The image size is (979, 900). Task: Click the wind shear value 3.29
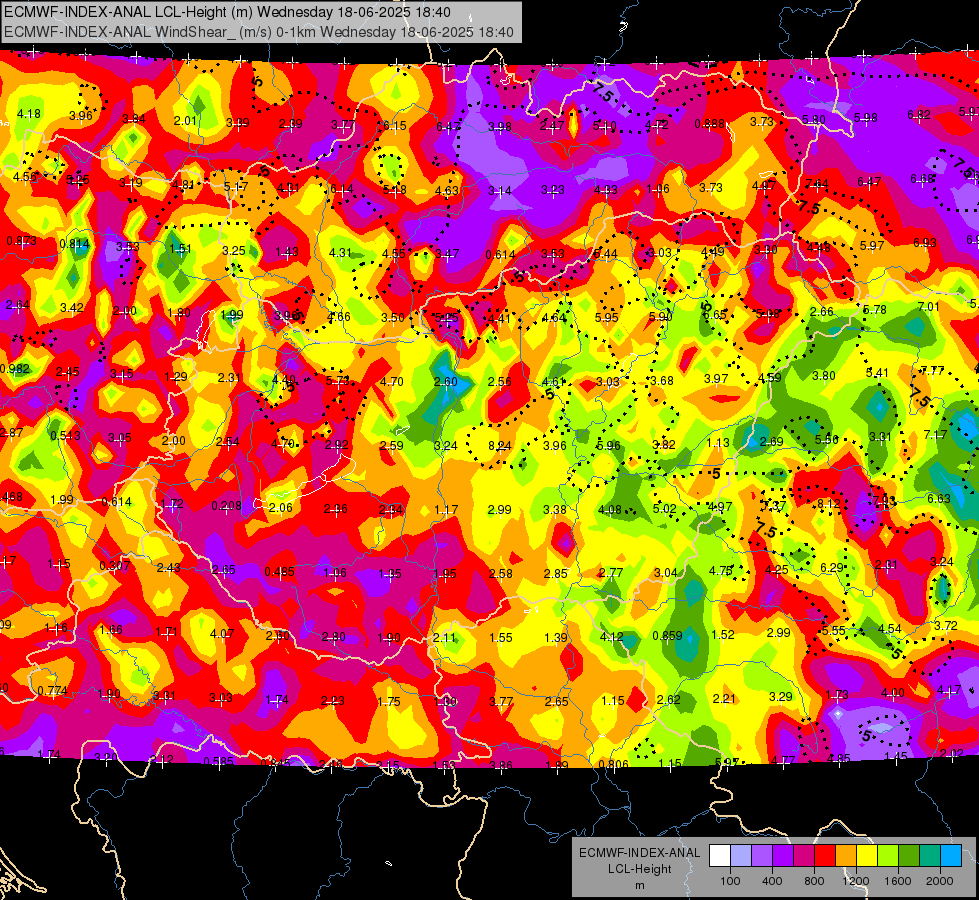[x=780, y=696]
